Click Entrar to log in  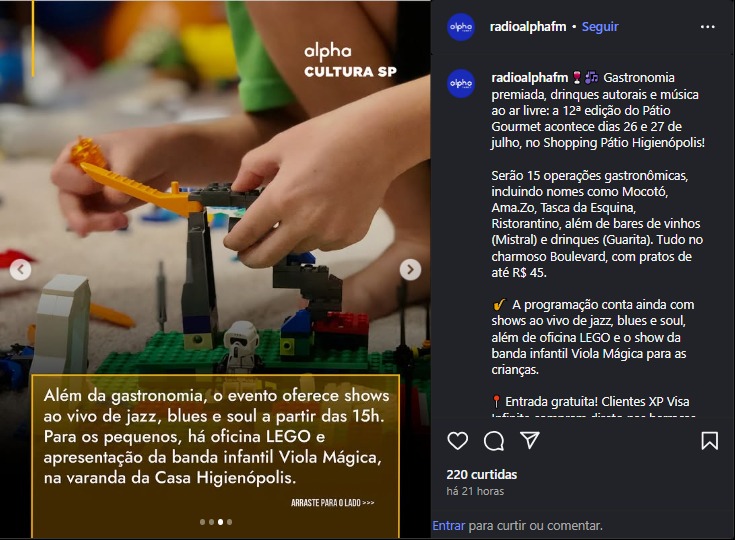point(449,525)
